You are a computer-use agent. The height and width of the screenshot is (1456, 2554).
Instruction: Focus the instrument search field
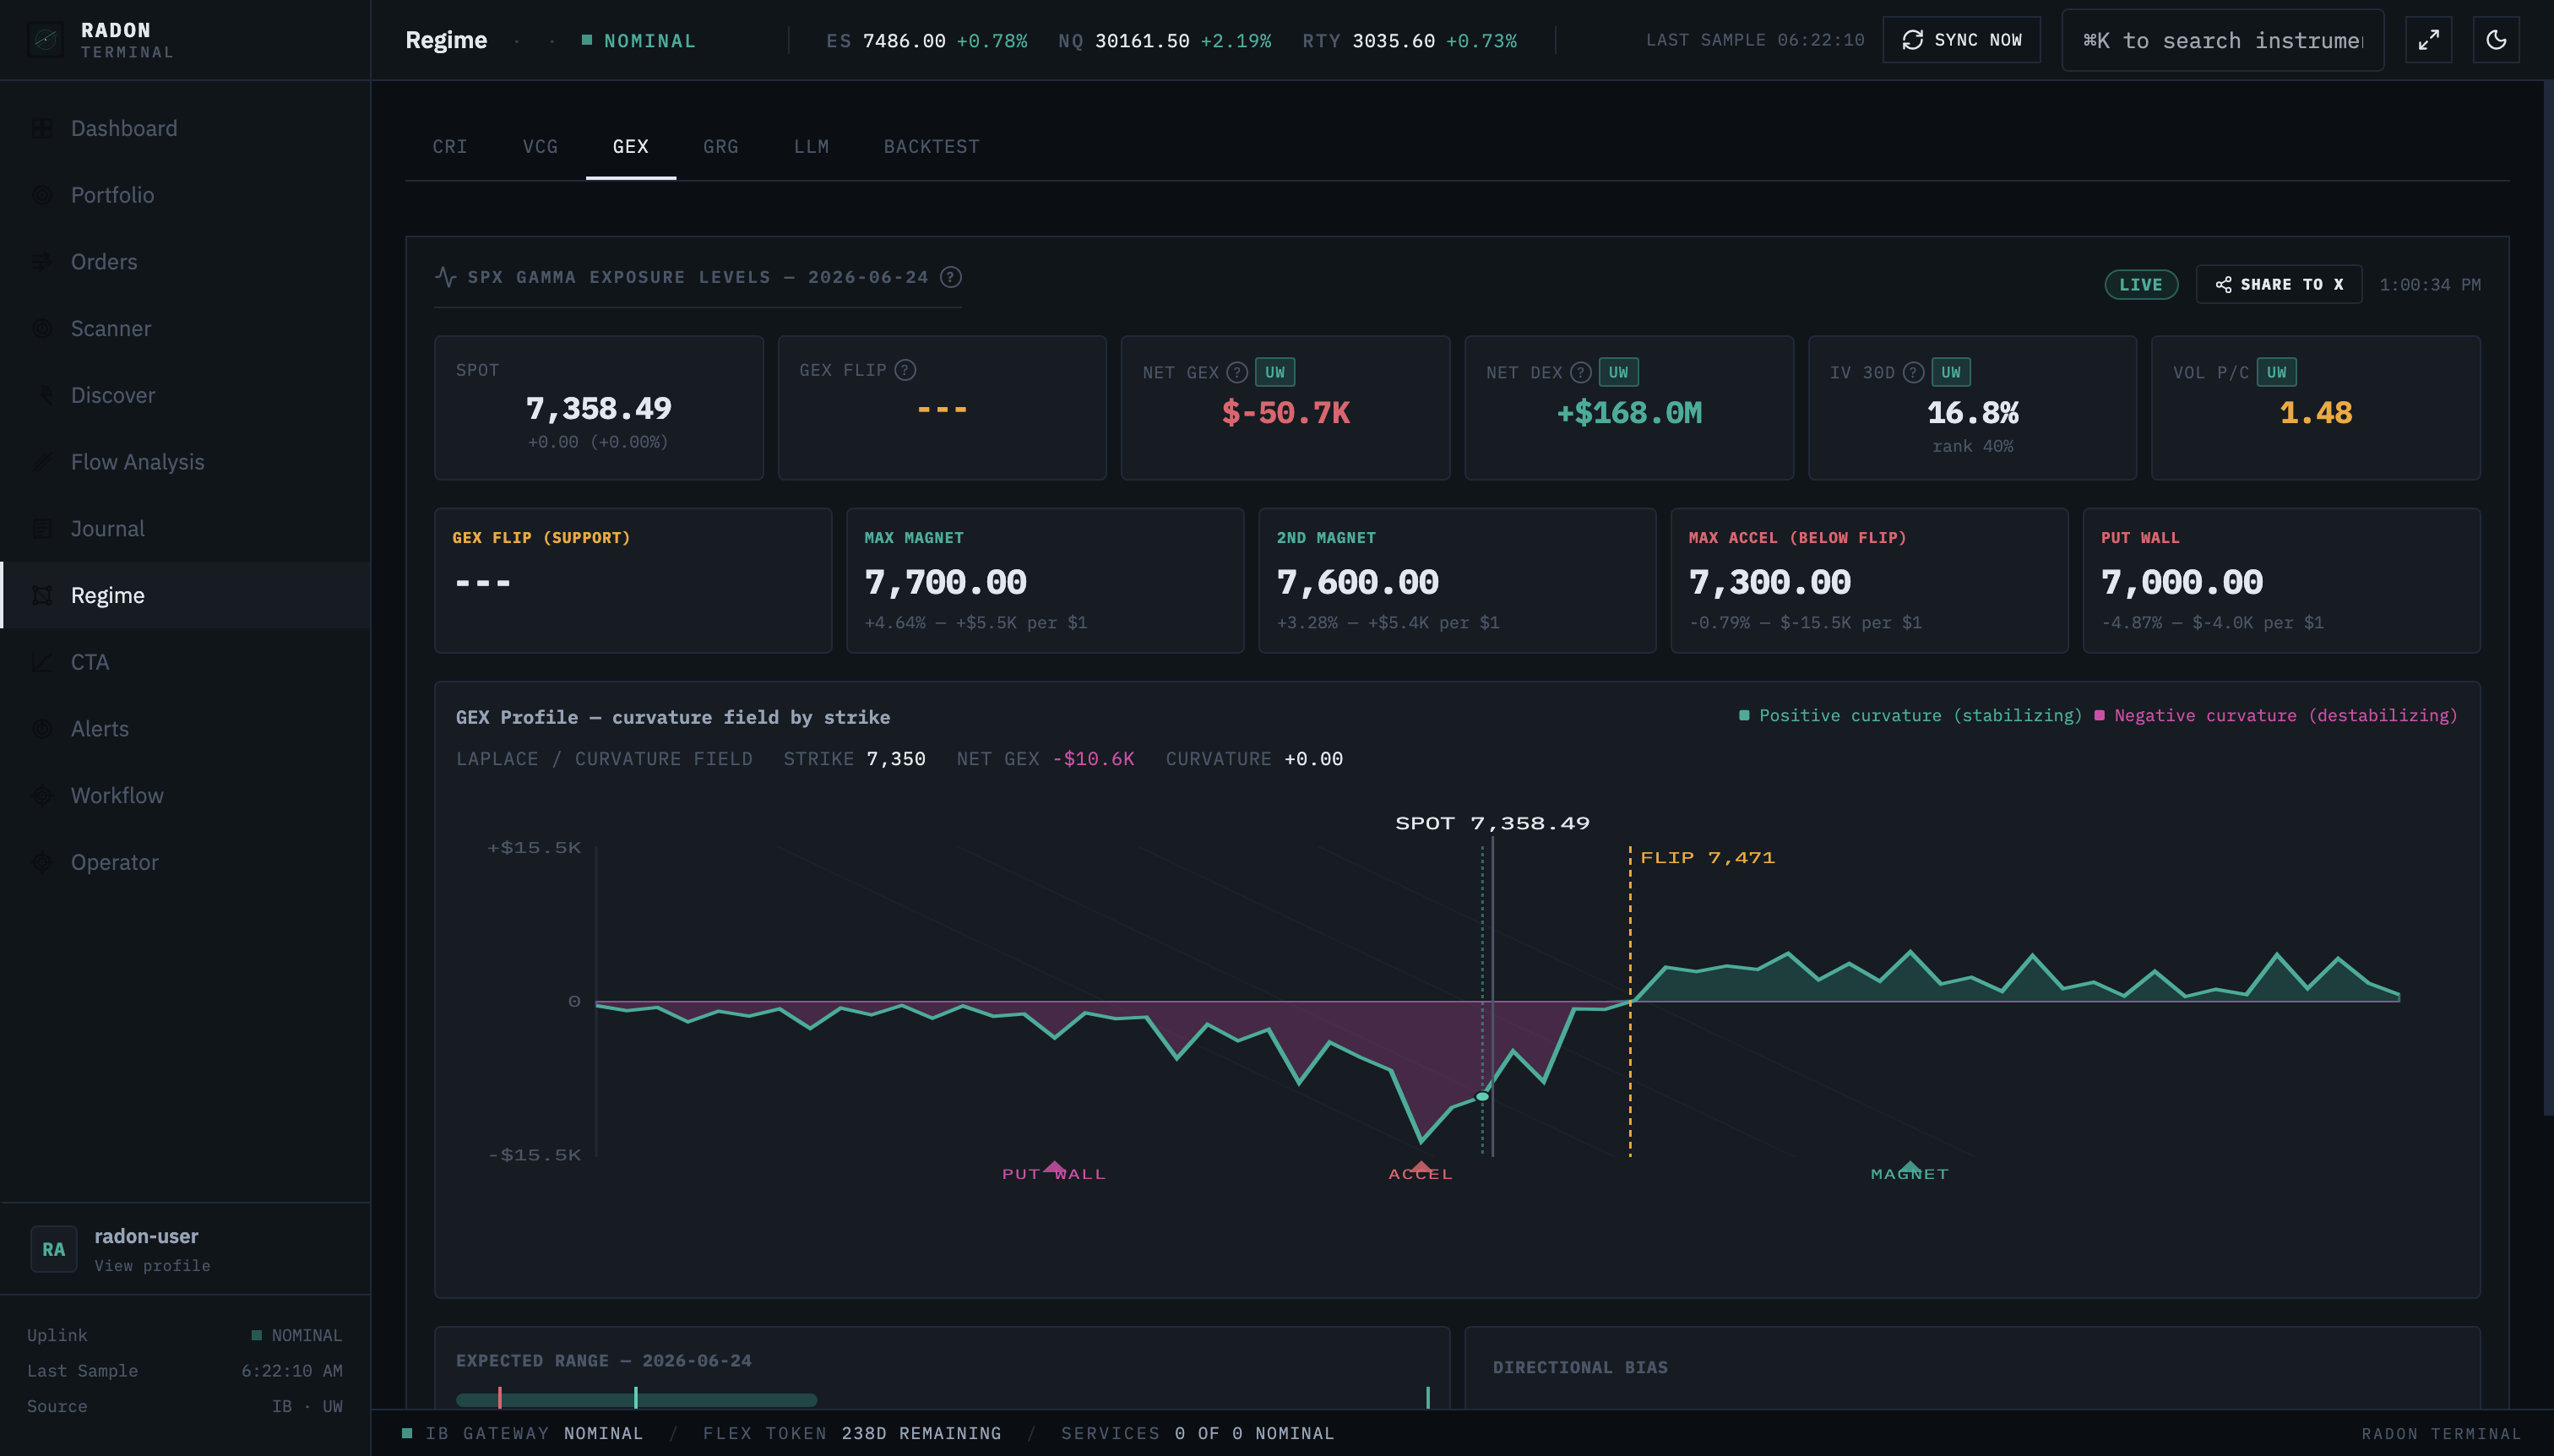pyautogui.click(x=2223, y=40)
